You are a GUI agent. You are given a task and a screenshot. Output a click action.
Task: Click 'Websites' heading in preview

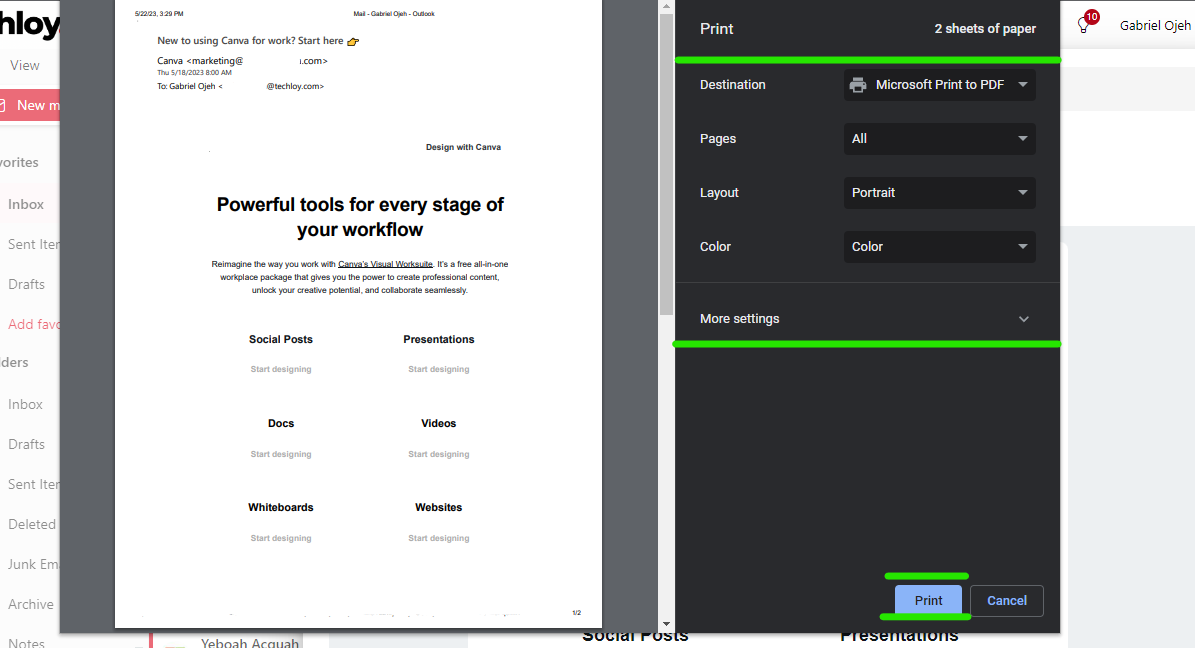(x=438, y=507)
